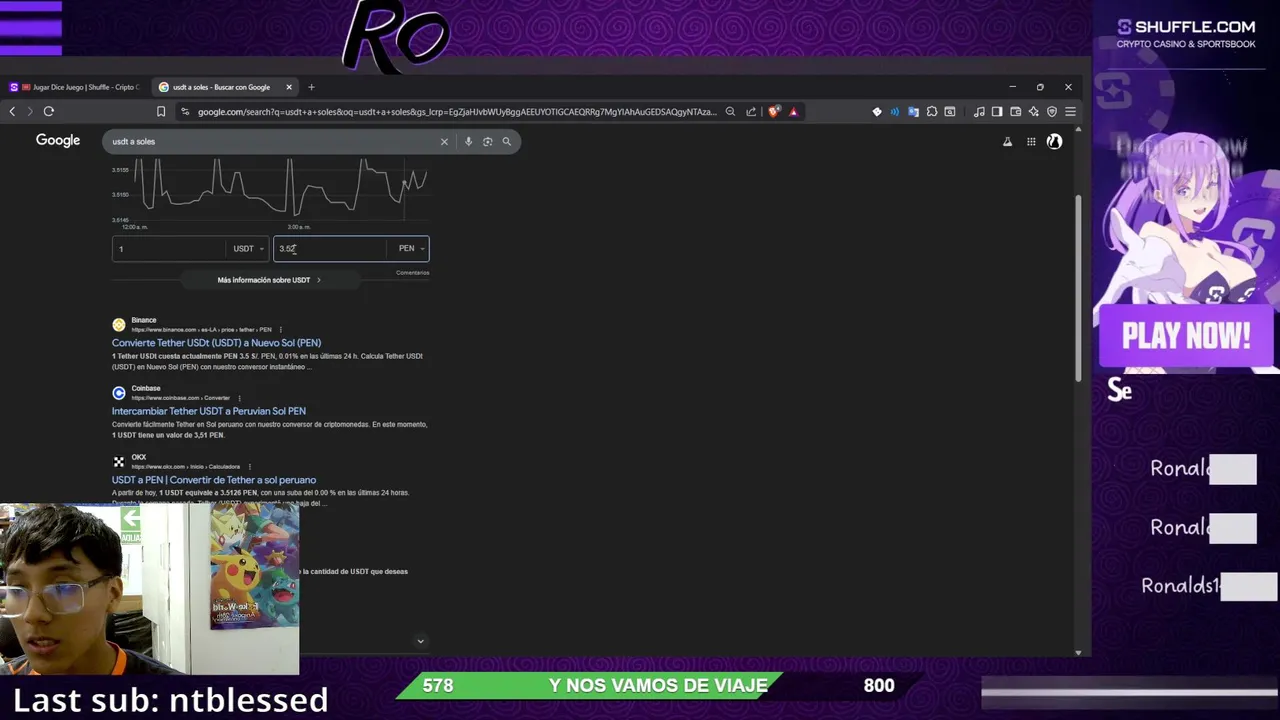Click the Brave Rewards triangle icon
Viewport: 1280px width, 720px height.
coord(793,112)
